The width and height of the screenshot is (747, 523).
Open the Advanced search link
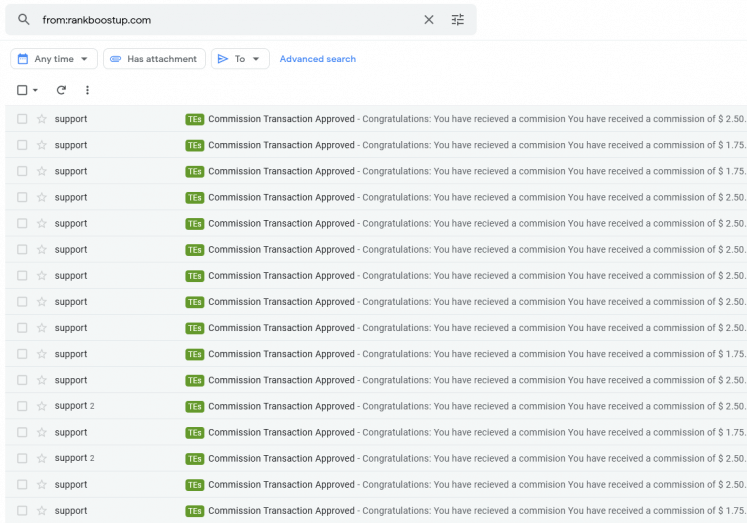318,59
